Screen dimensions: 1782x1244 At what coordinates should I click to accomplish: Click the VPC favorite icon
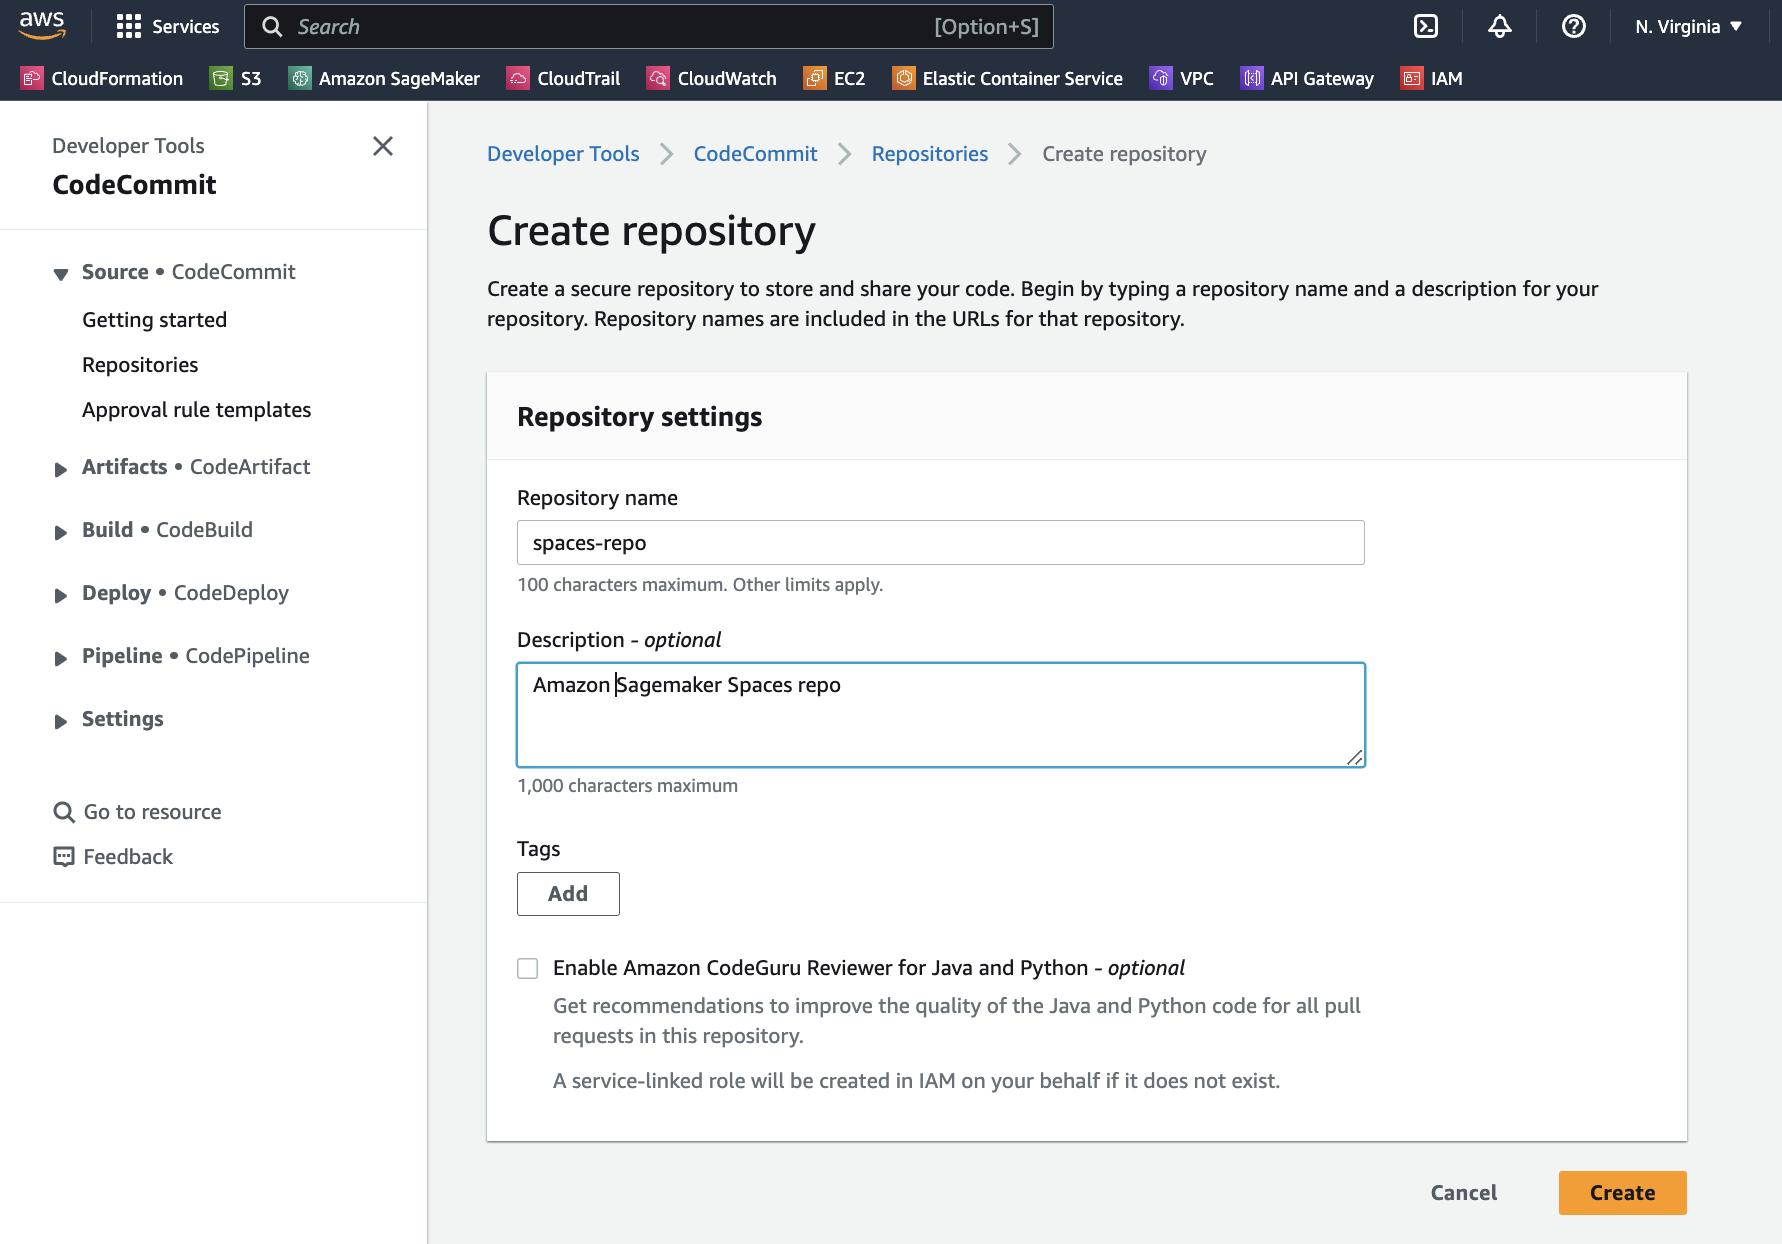[1161, 78]
